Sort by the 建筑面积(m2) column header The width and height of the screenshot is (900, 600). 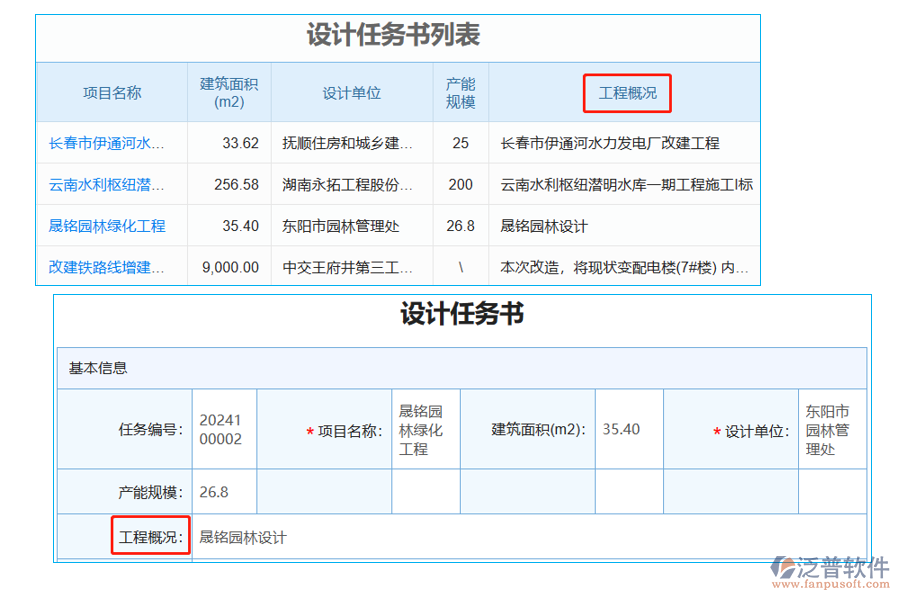click(x=229, y=92)
